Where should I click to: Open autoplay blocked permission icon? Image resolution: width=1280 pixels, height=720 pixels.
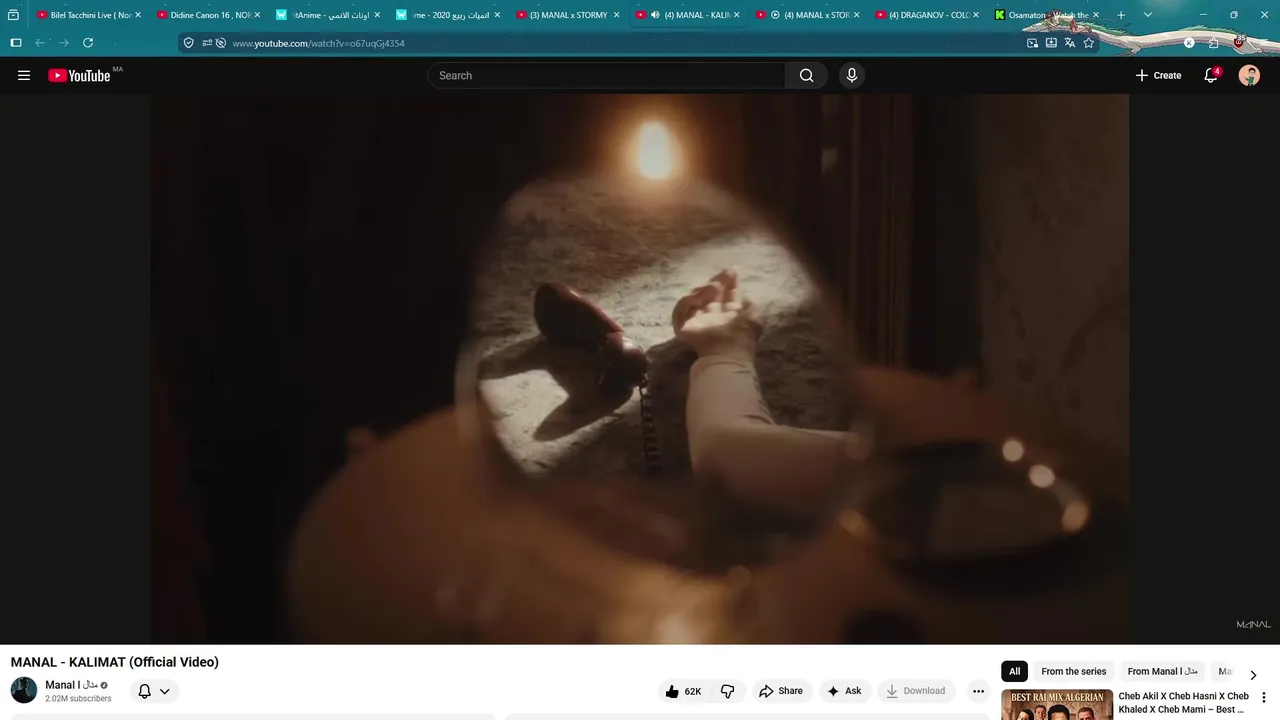[221, 43]
